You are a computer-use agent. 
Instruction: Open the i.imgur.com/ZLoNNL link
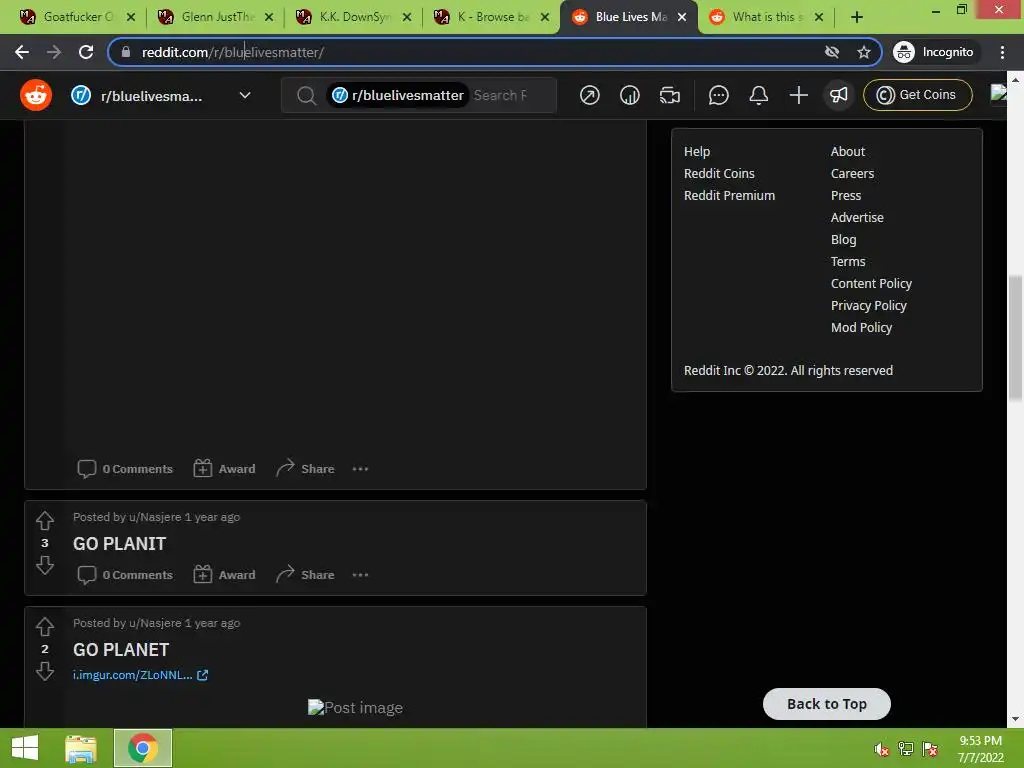click(140, 675)
